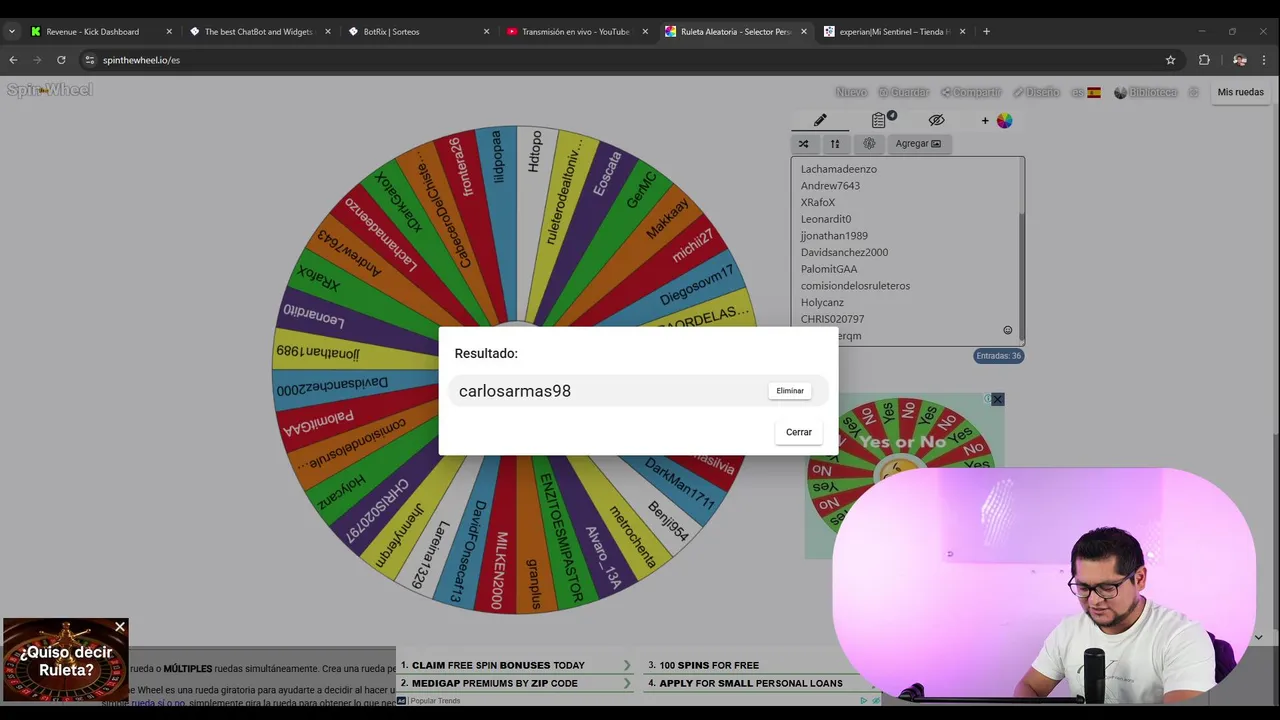Select the pencil edit entries tab
The image size is (1280, 720).
pos(820,120)
